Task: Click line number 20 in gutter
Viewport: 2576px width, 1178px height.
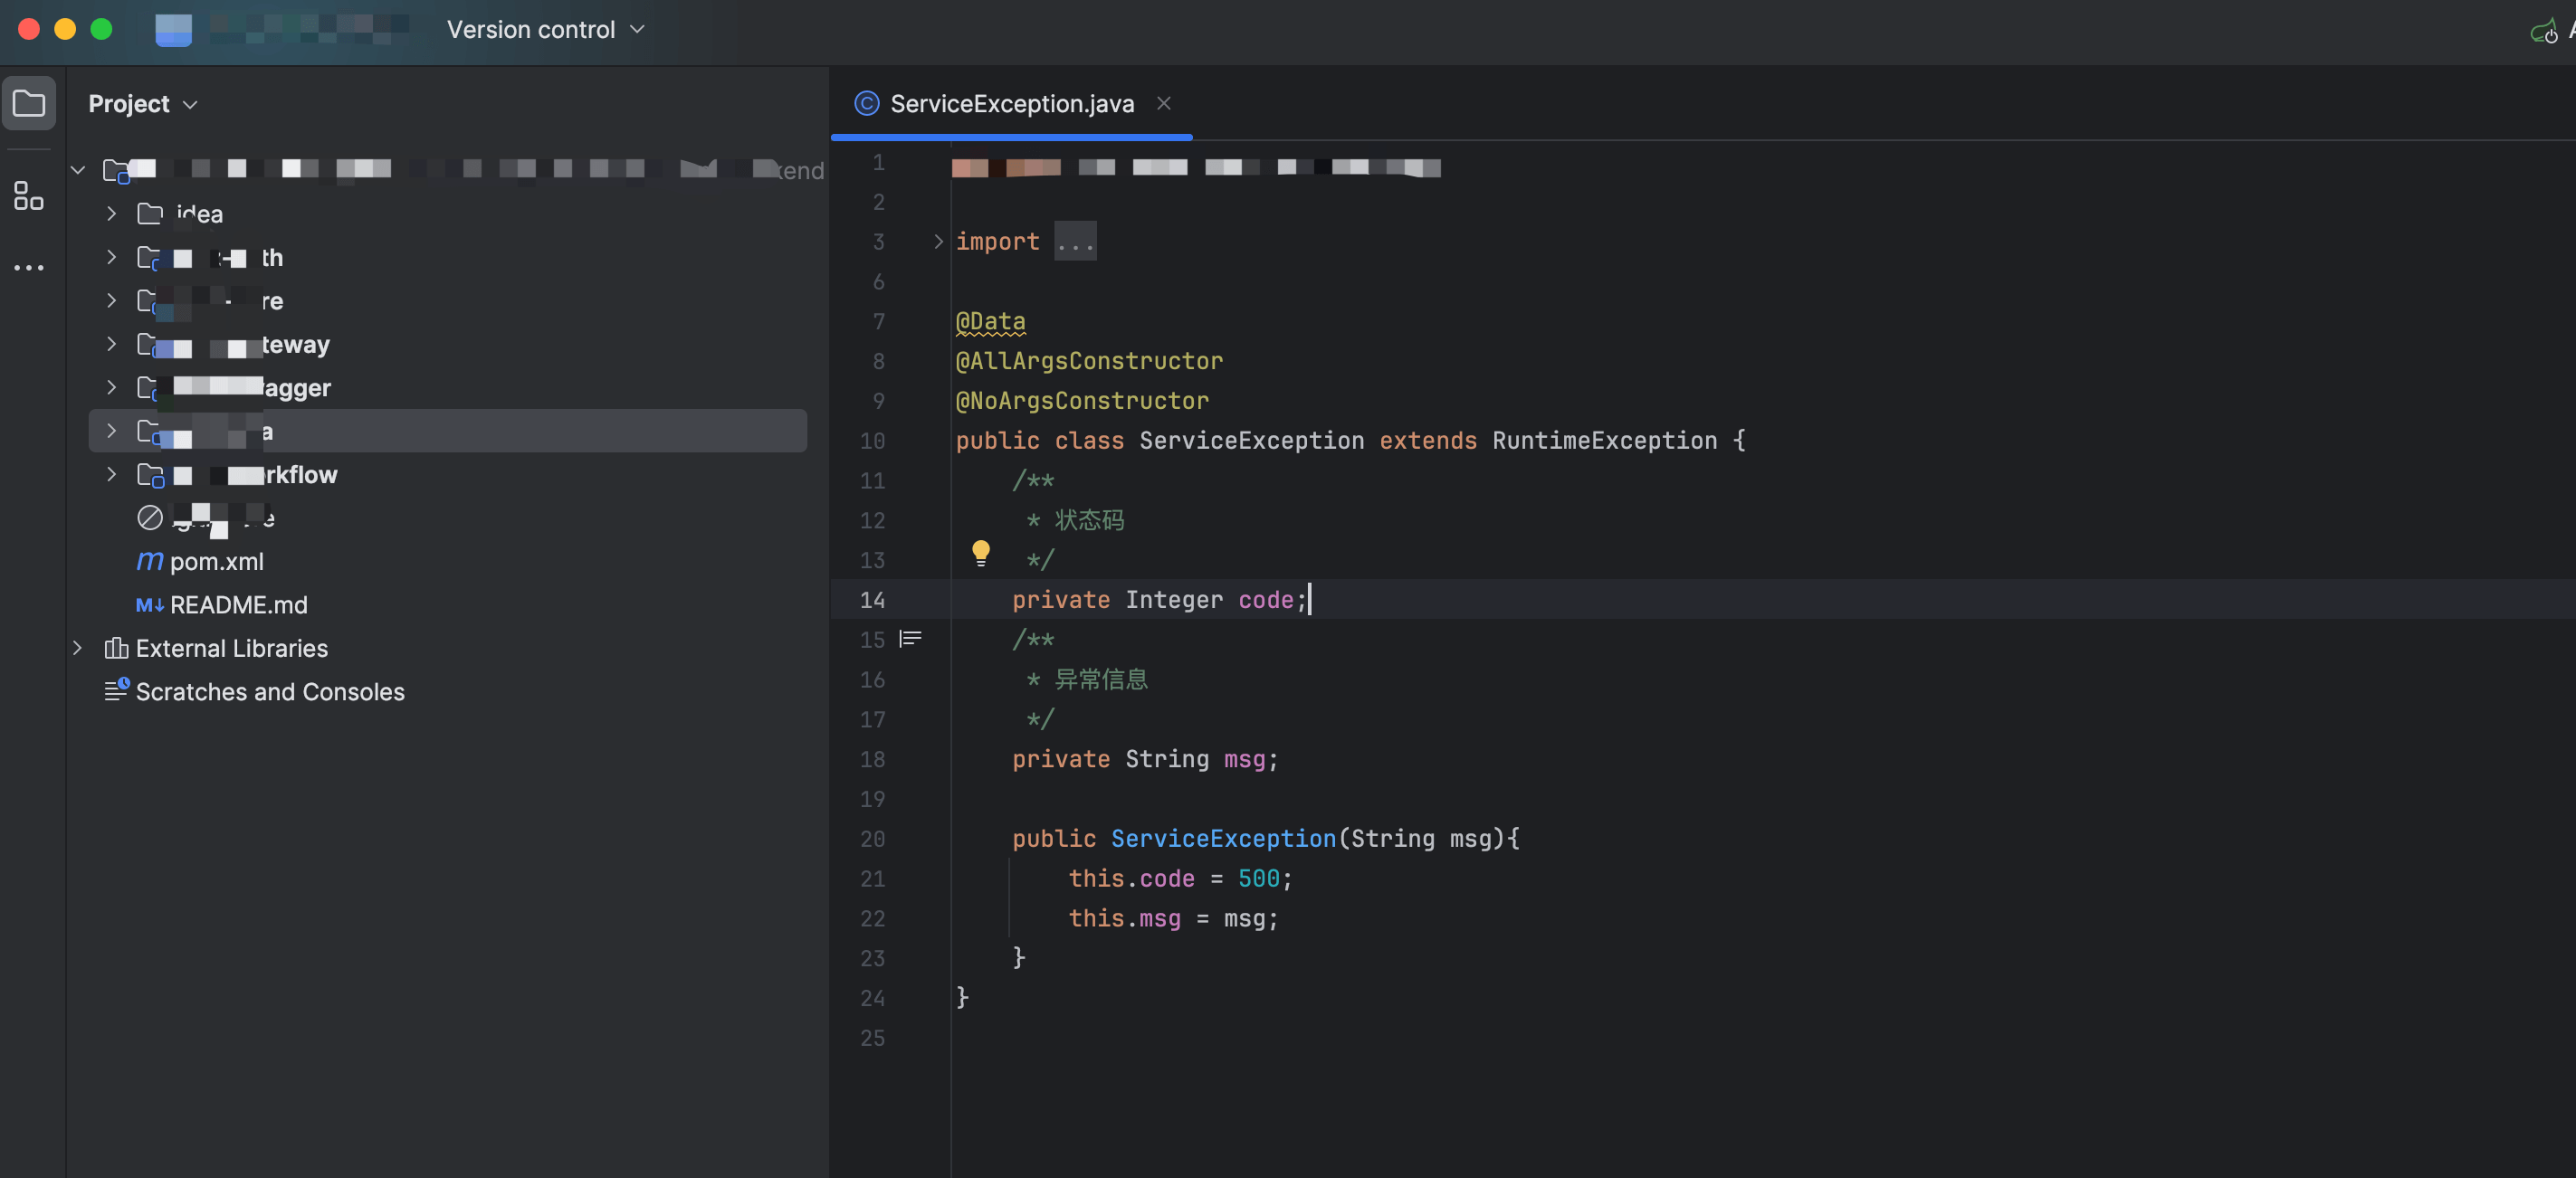Action: click(x=872, y=839)
